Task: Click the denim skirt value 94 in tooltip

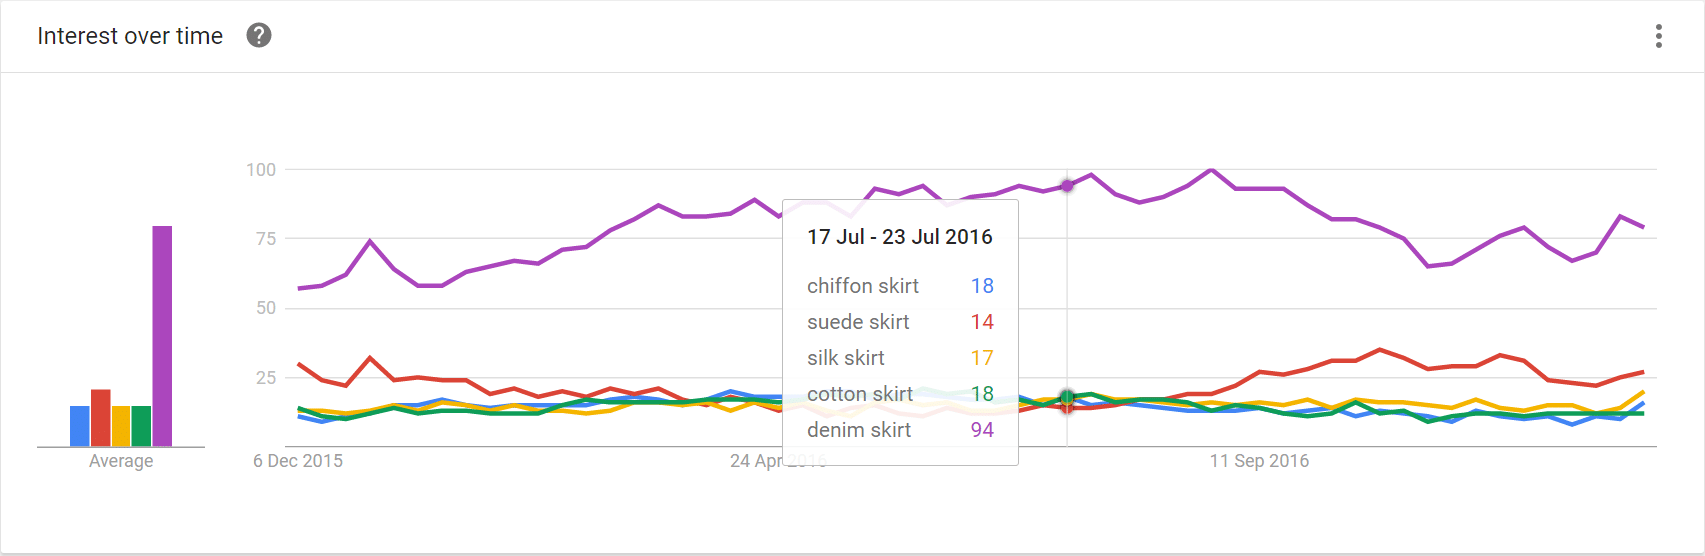Action: pos(982,430)
